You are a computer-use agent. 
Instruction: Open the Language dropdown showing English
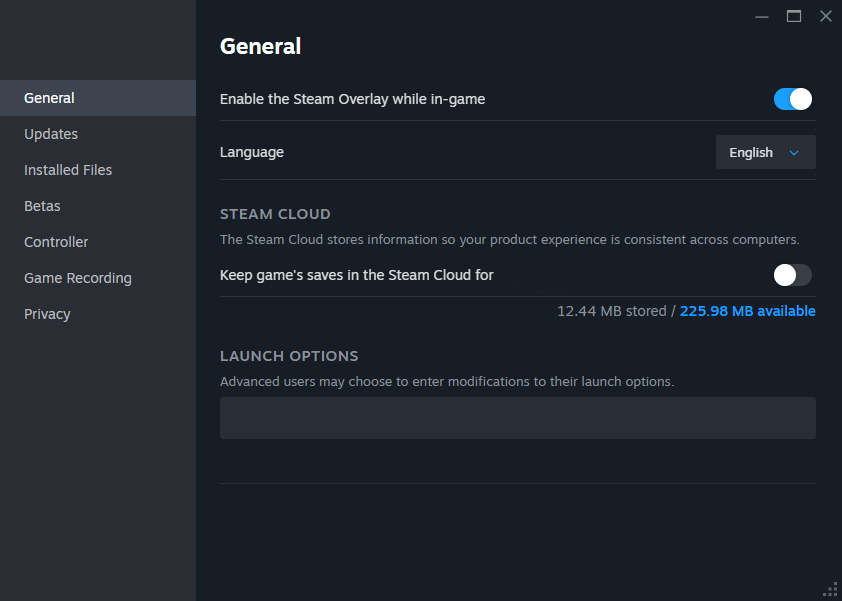tap(765, 153)
